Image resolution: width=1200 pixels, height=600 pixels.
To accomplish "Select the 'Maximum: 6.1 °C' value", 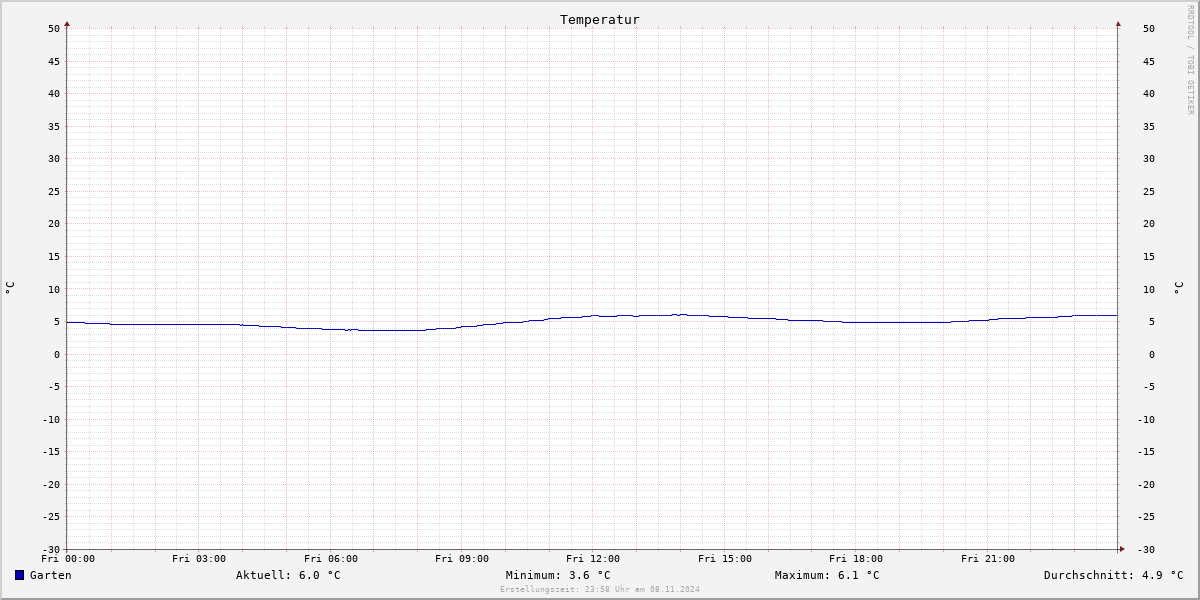I will point(827,575).
